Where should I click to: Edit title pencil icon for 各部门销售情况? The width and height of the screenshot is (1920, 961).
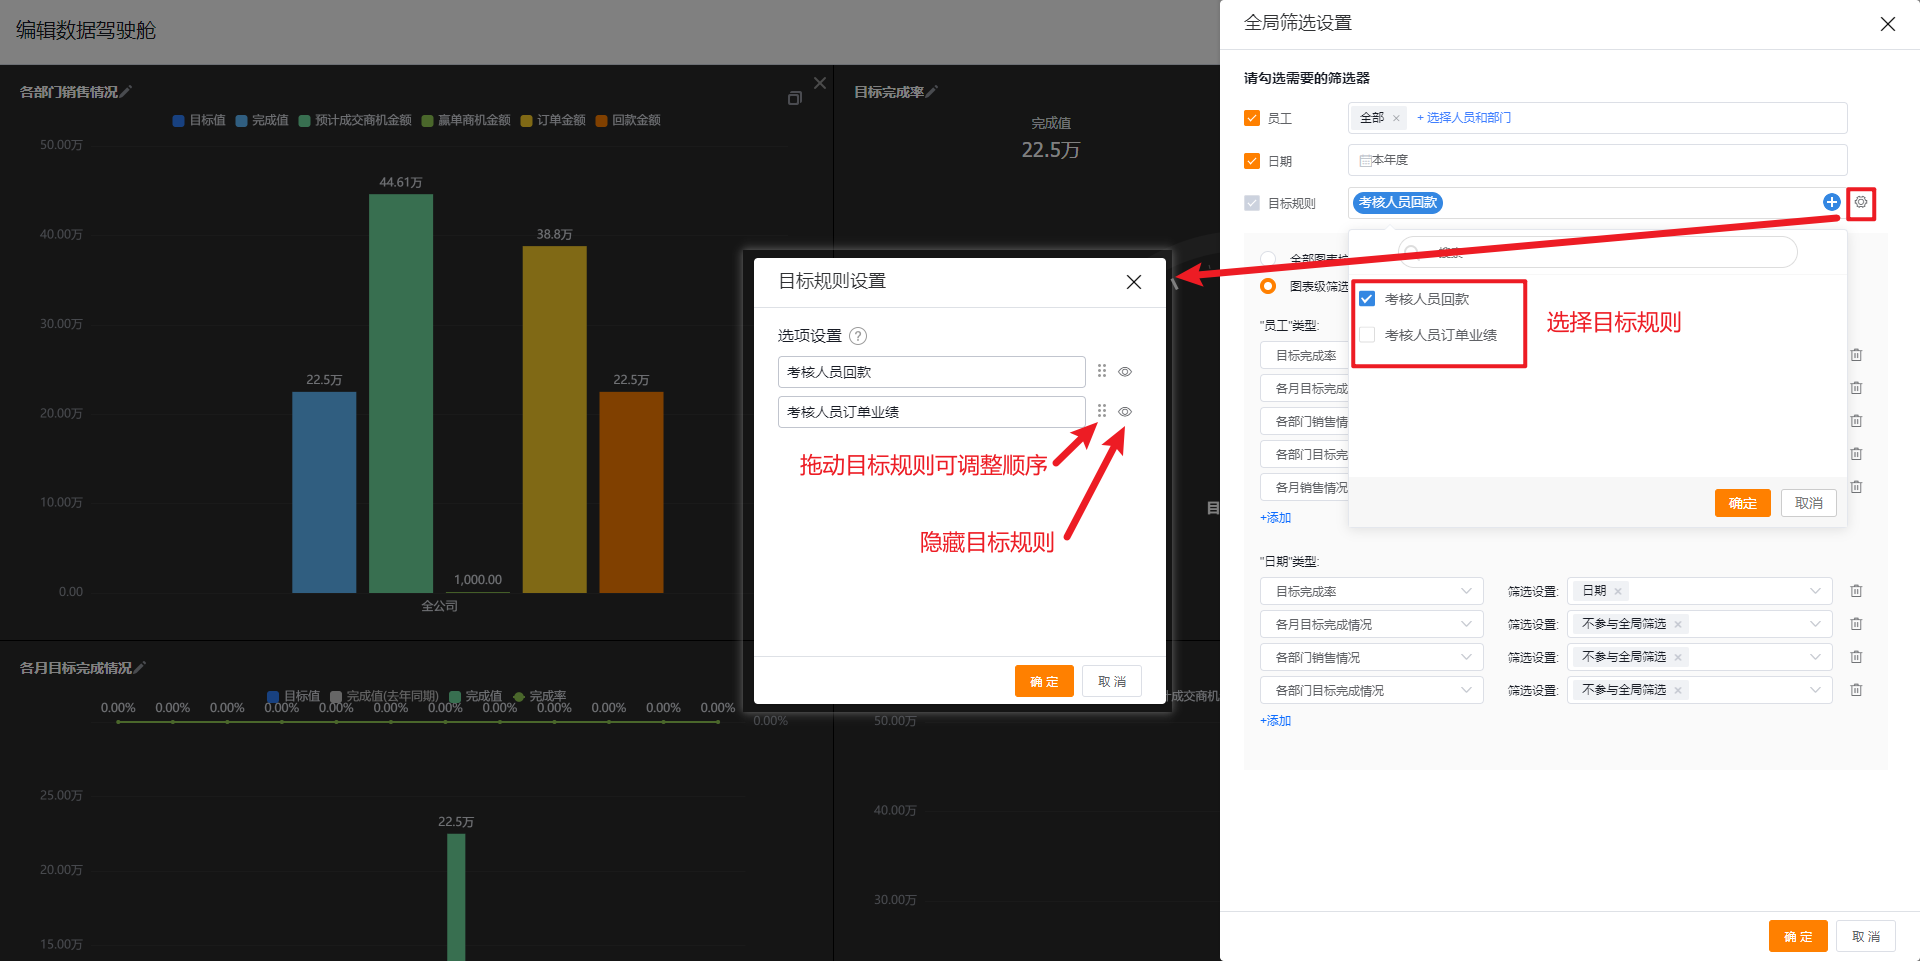tap(126, 92)
